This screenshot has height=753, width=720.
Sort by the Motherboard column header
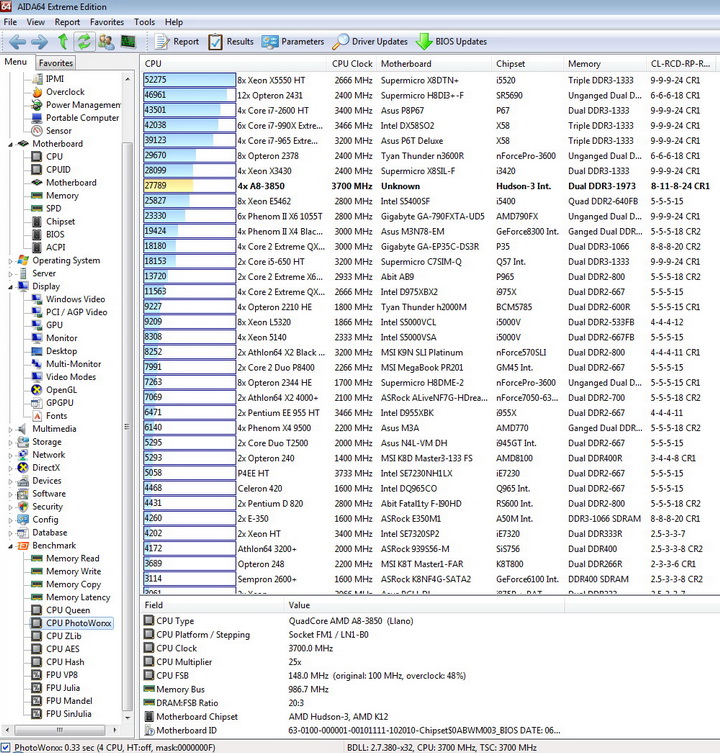pyautogui.click(x=433, y=64)
